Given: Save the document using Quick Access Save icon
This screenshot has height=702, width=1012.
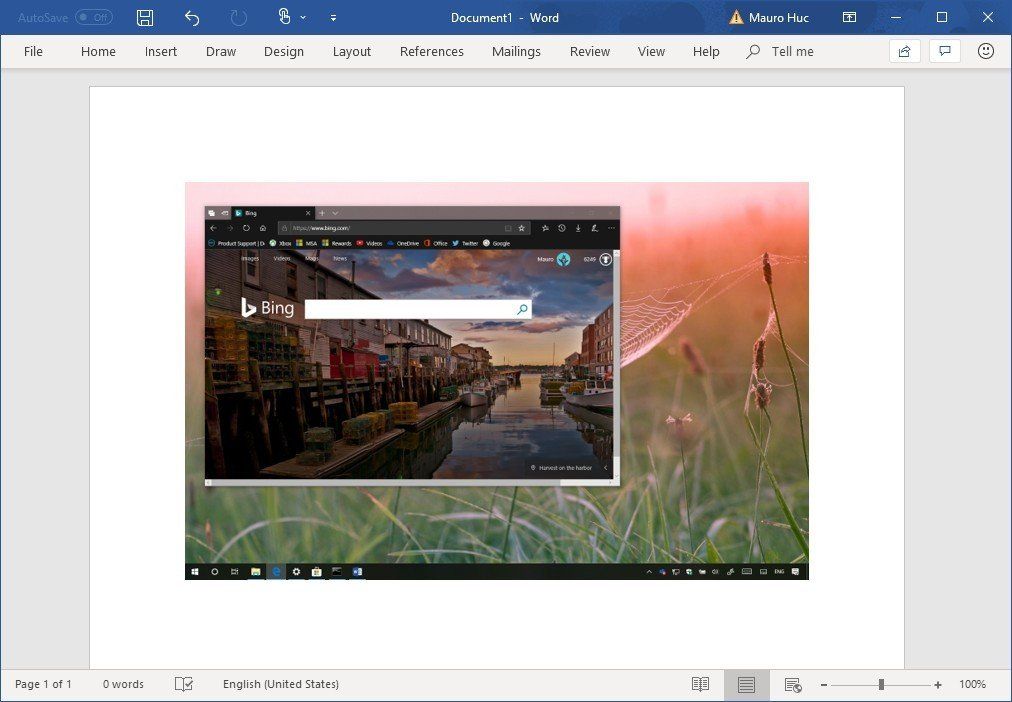Looking at the screenshot, I should coord(143,17).
